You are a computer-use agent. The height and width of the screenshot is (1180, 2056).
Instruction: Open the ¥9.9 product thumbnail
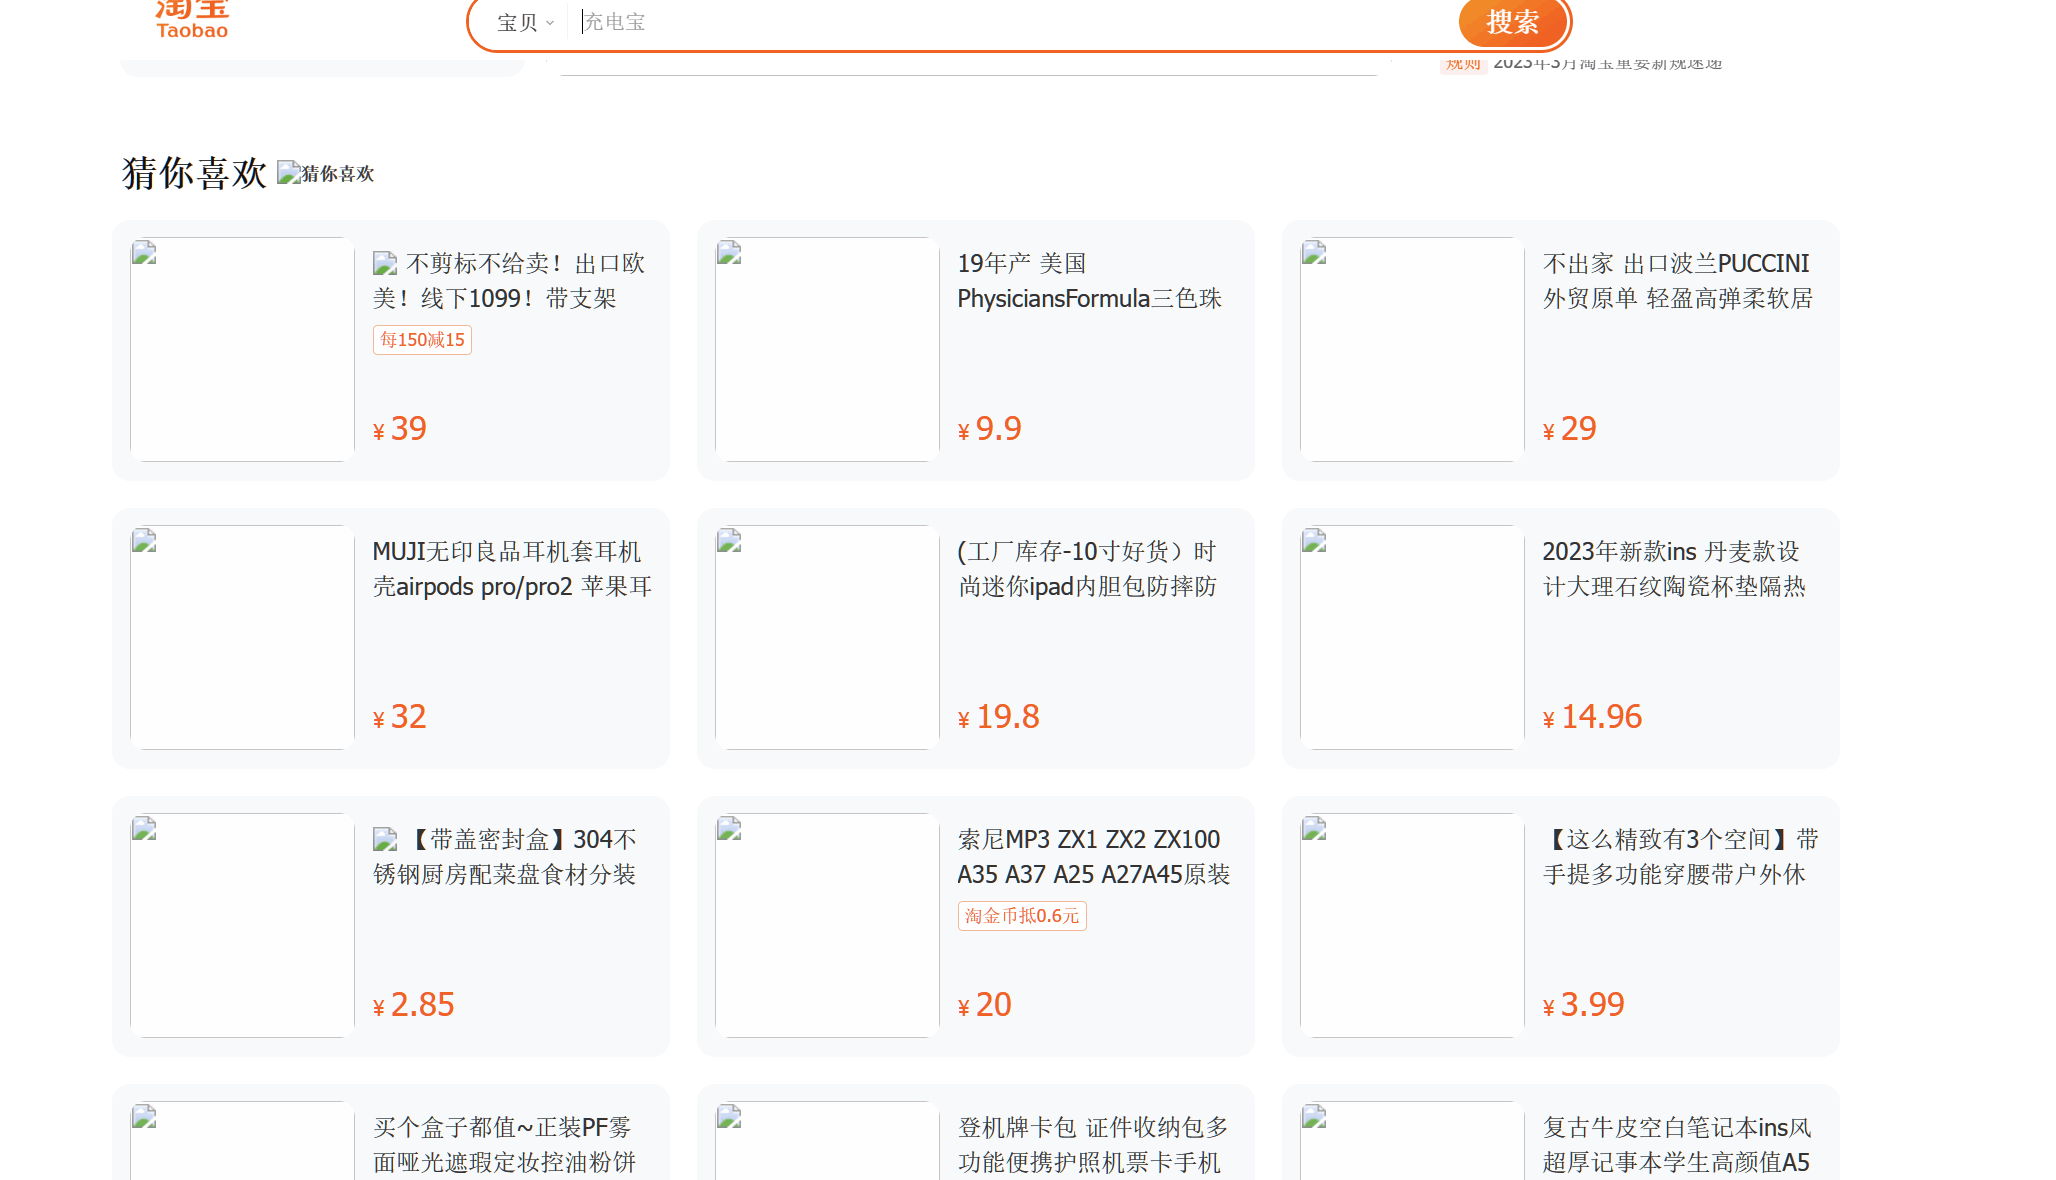click(827, 349)
